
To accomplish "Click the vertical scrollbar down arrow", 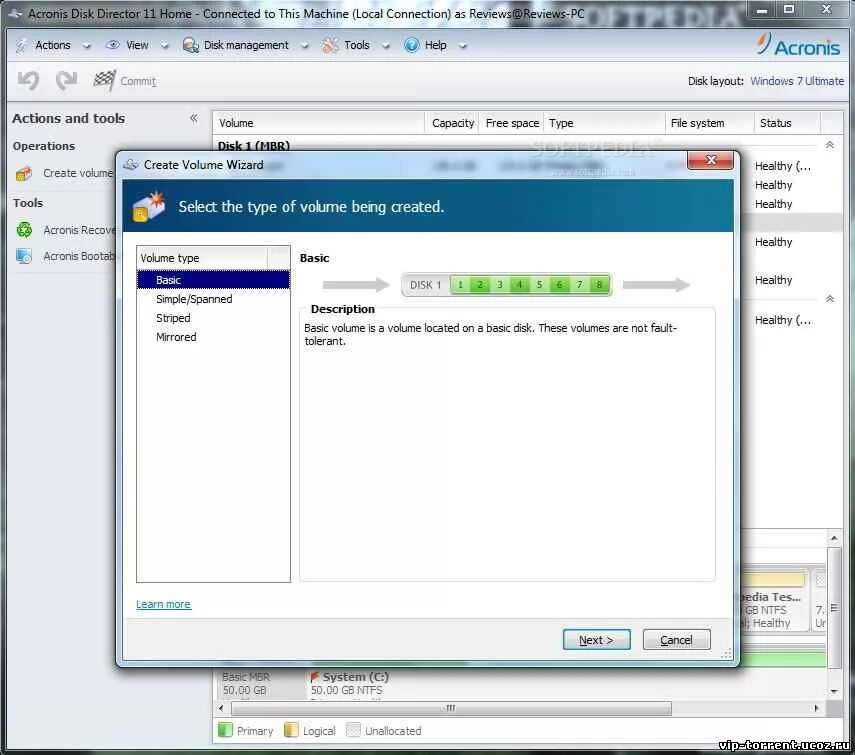I will (x=834, y=691).
